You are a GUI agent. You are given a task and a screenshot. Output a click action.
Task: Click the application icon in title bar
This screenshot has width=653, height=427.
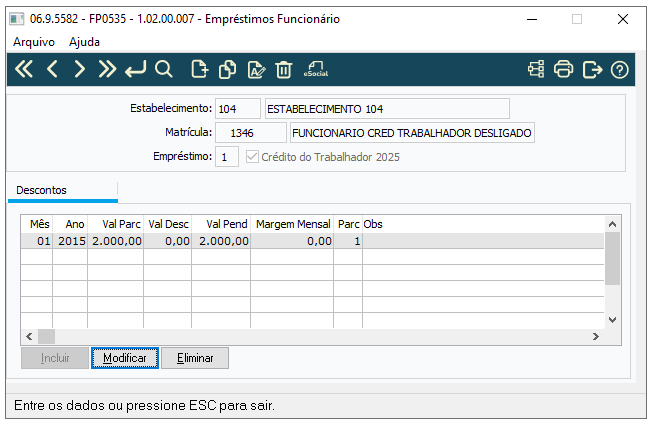click(17, 19)
